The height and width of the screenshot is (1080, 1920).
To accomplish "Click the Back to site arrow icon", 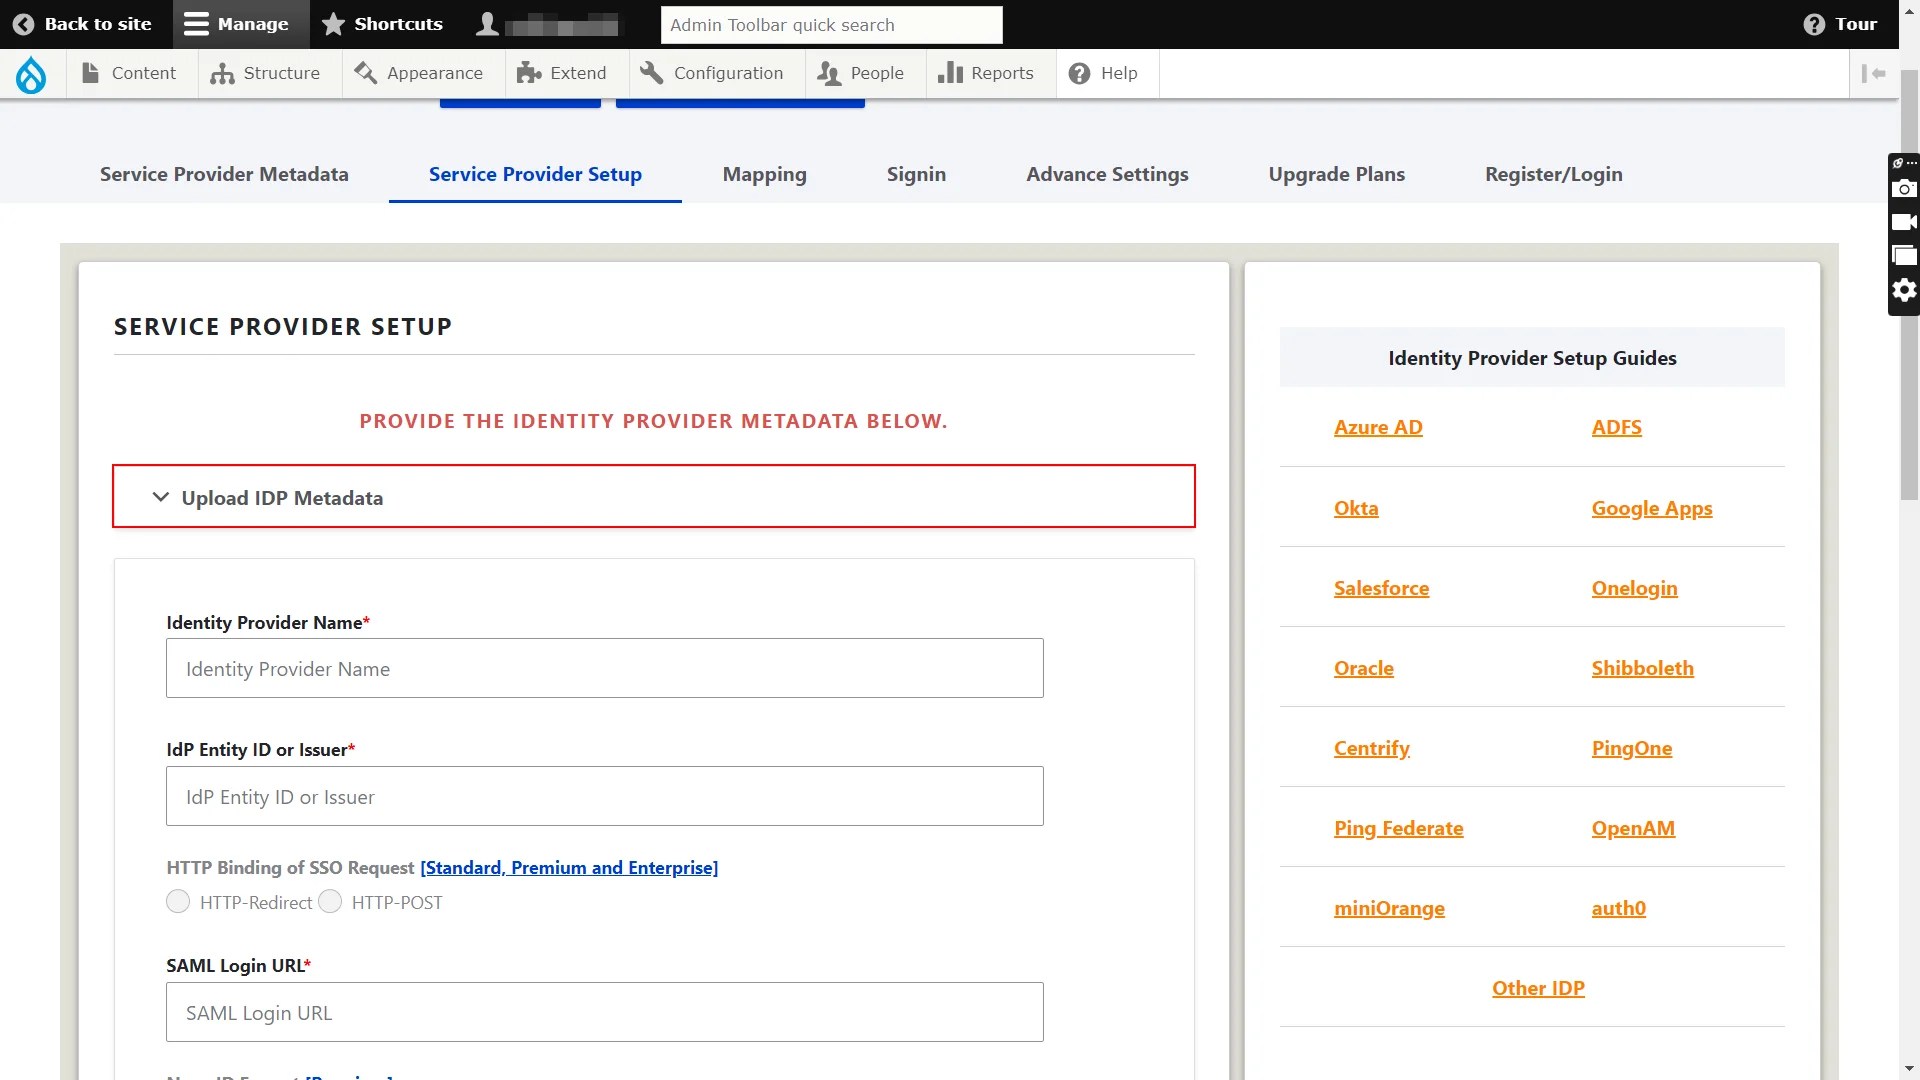I will click(x=25, y=24).
